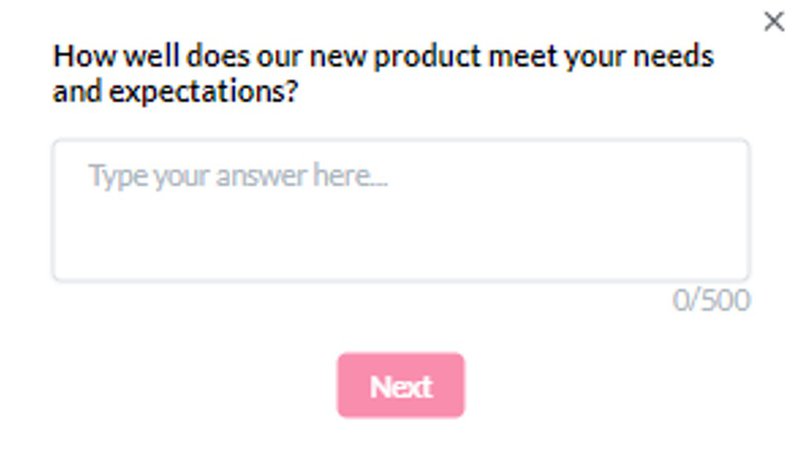Click the placeholder text in answer box
Image resolution: width=800 pixels, height=454 pixels.
pyautogui.click(x=237, y=176)
